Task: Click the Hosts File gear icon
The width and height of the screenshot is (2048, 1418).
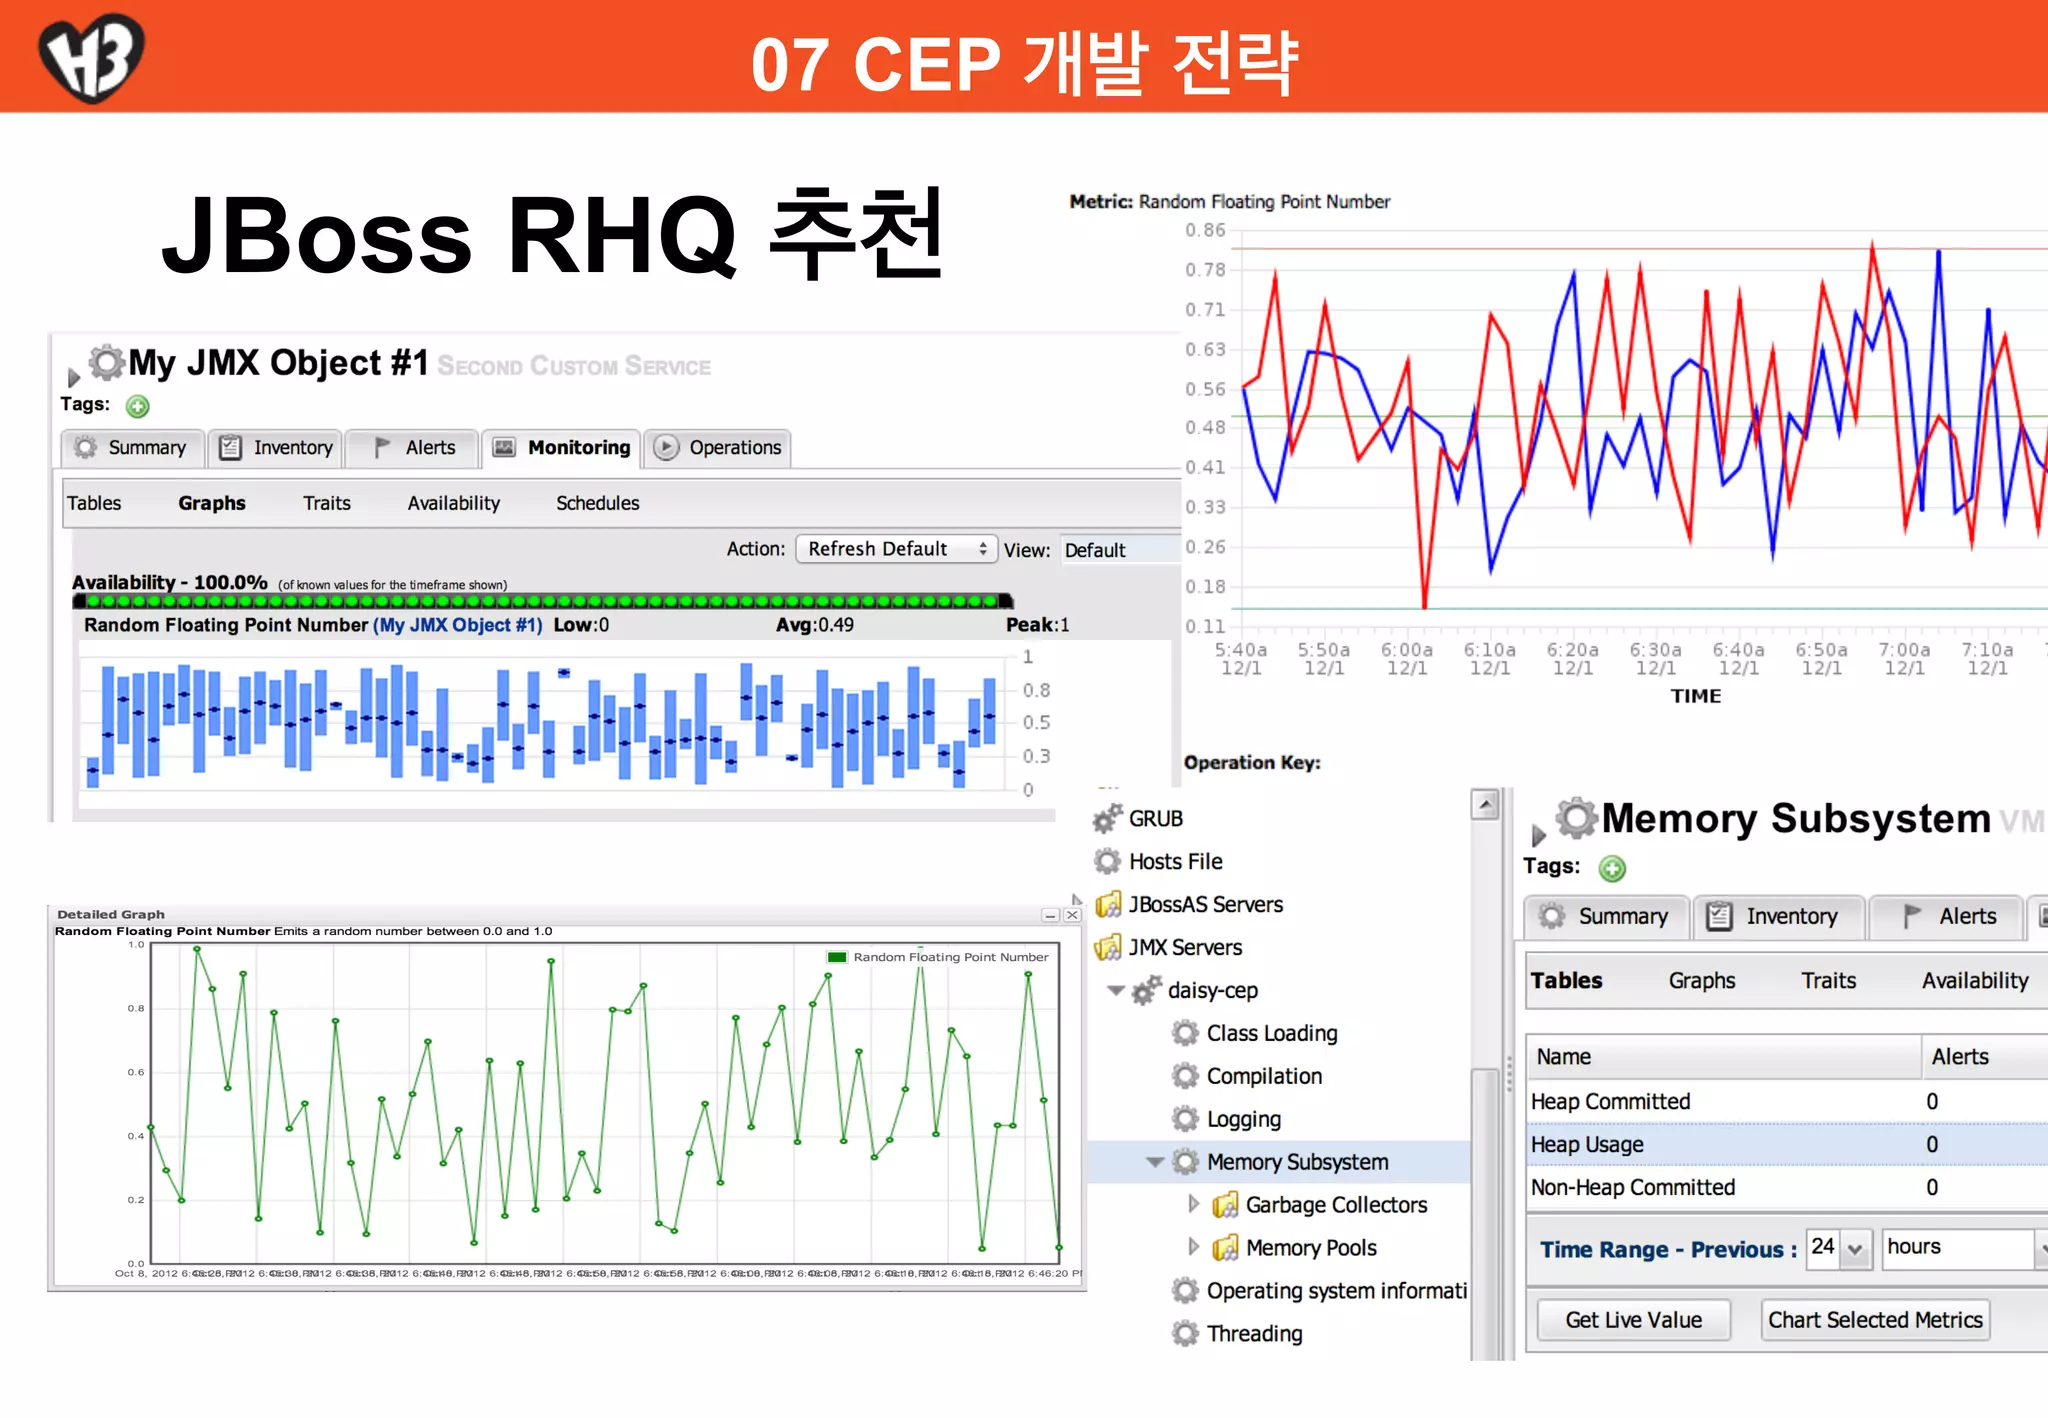Action: point(1107,862)
